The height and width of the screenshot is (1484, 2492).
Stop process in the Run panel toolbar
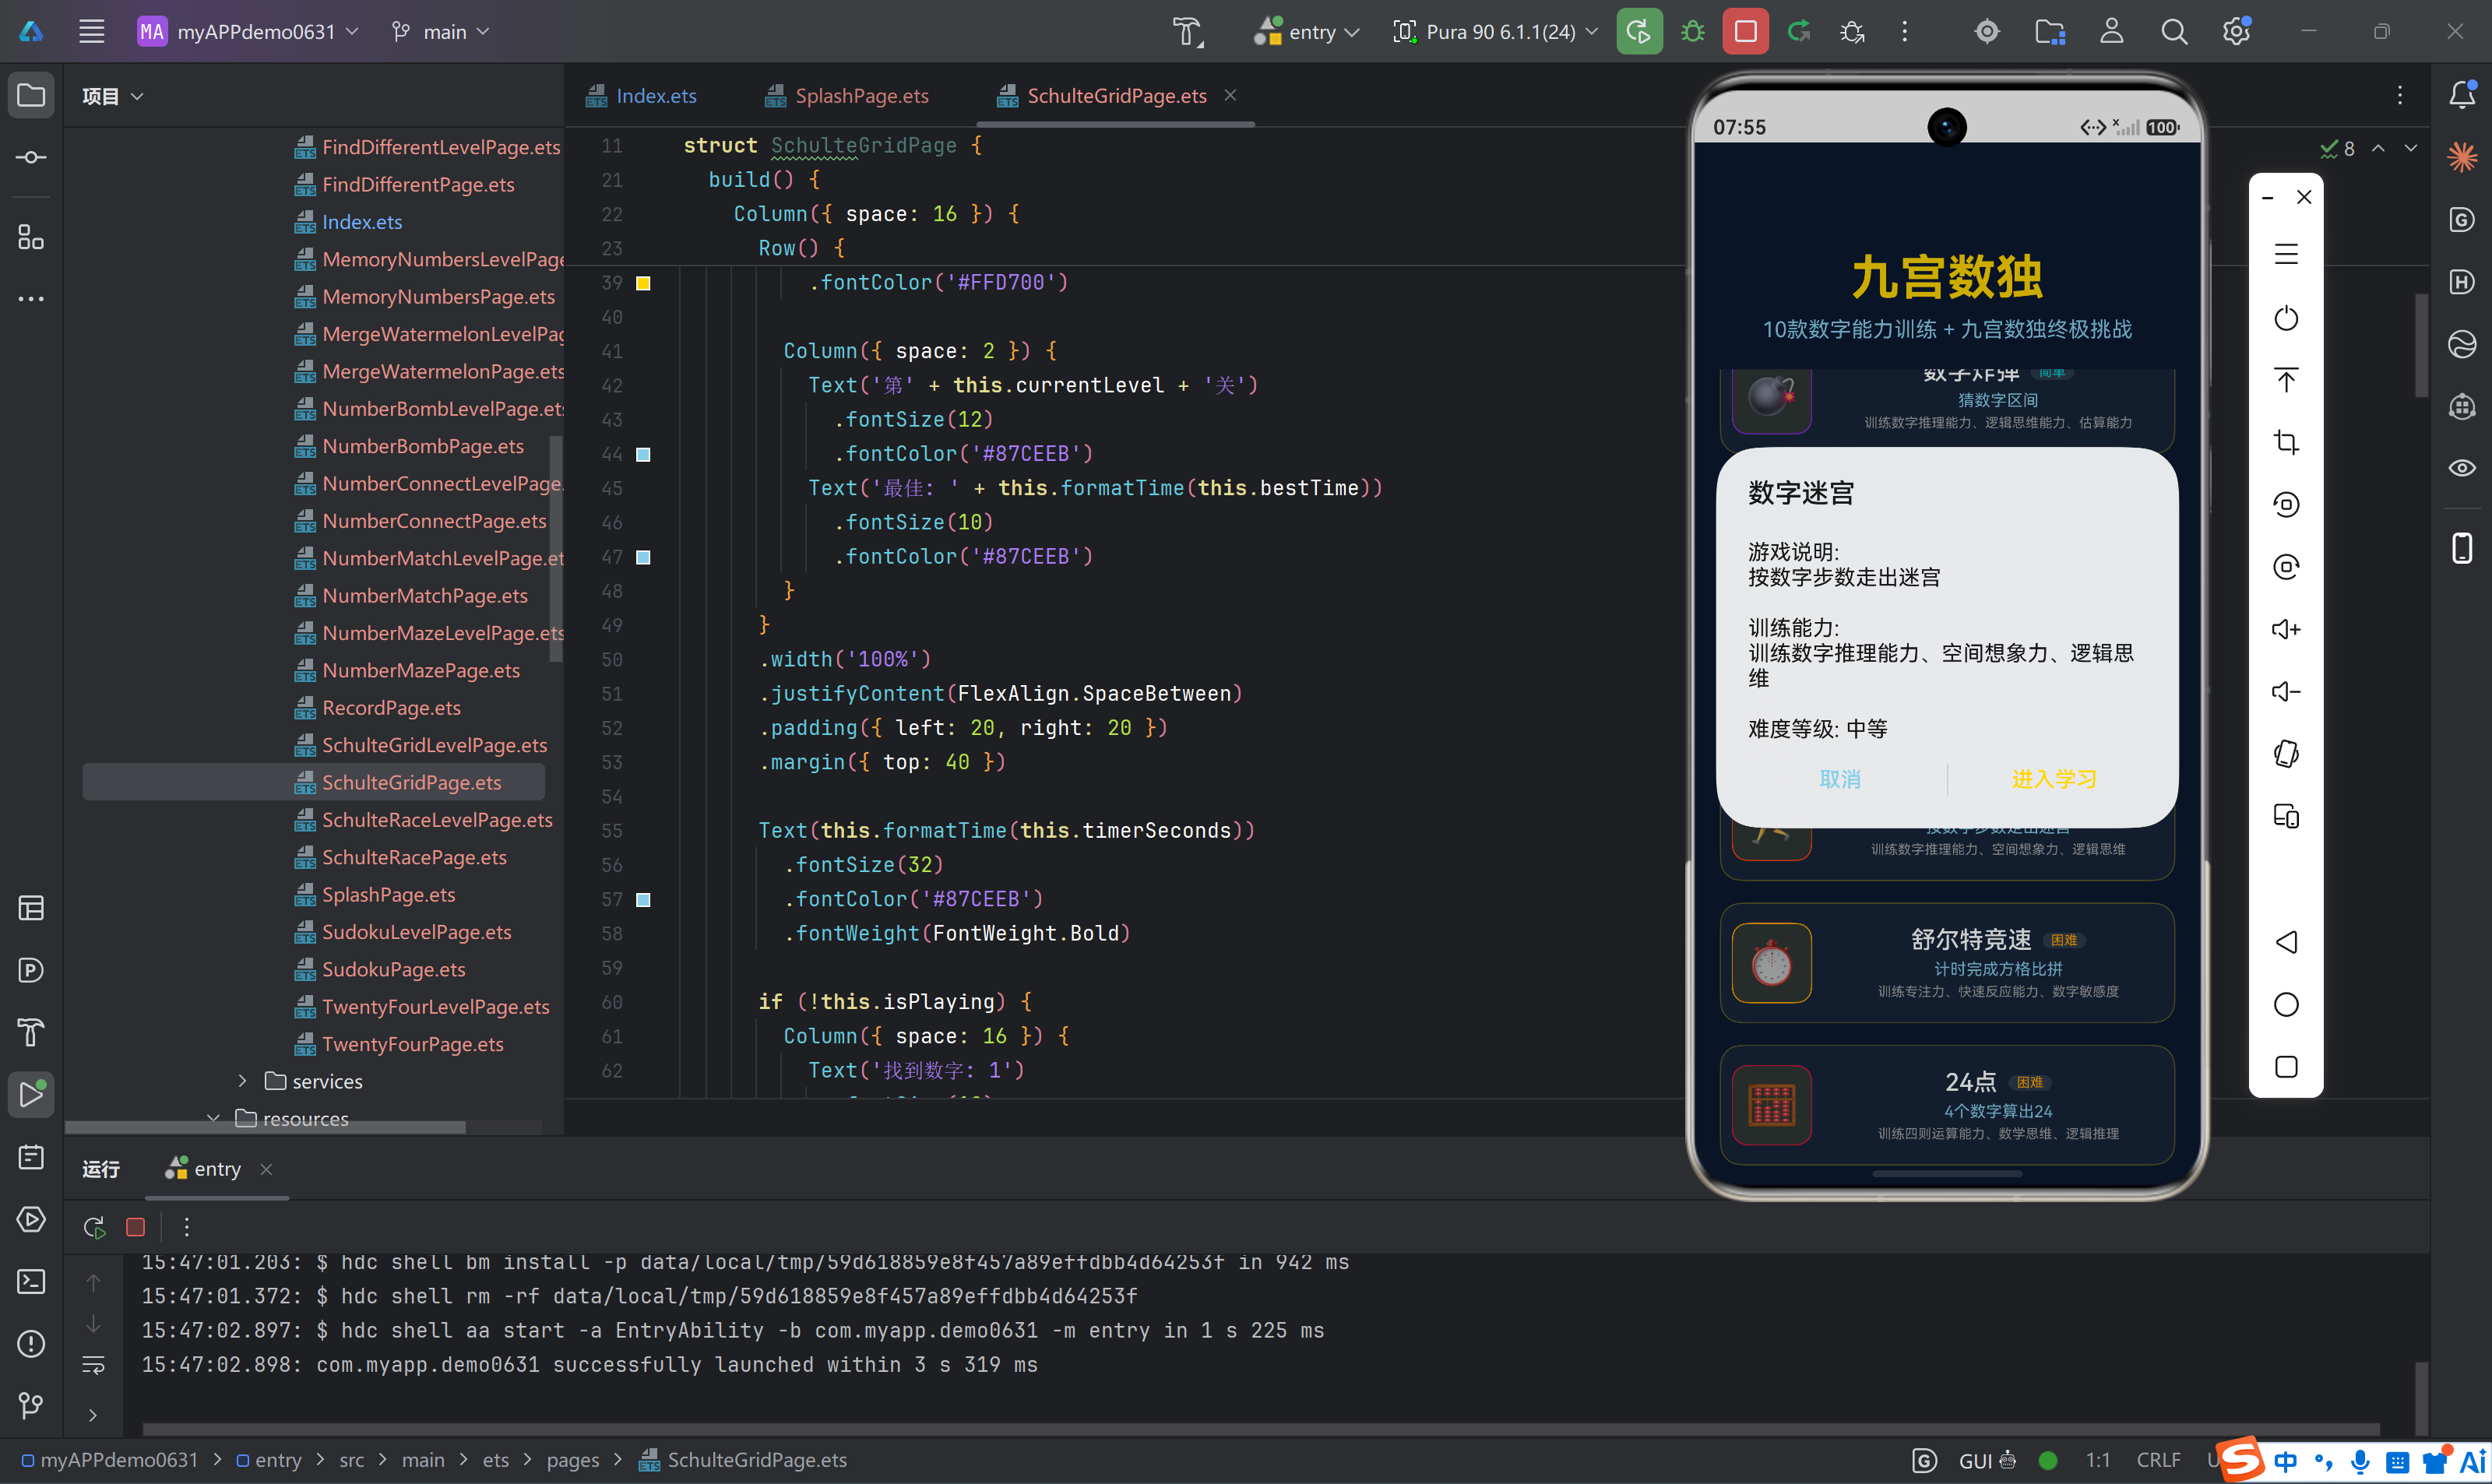(x=136, y=1227)
